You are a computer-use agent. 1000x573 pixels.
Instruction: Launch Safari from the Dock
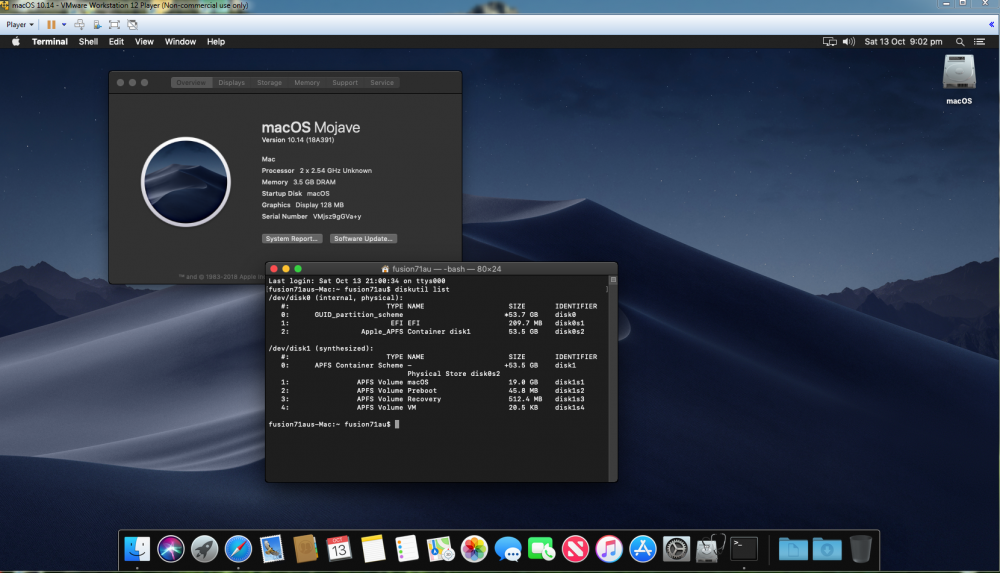239,549
